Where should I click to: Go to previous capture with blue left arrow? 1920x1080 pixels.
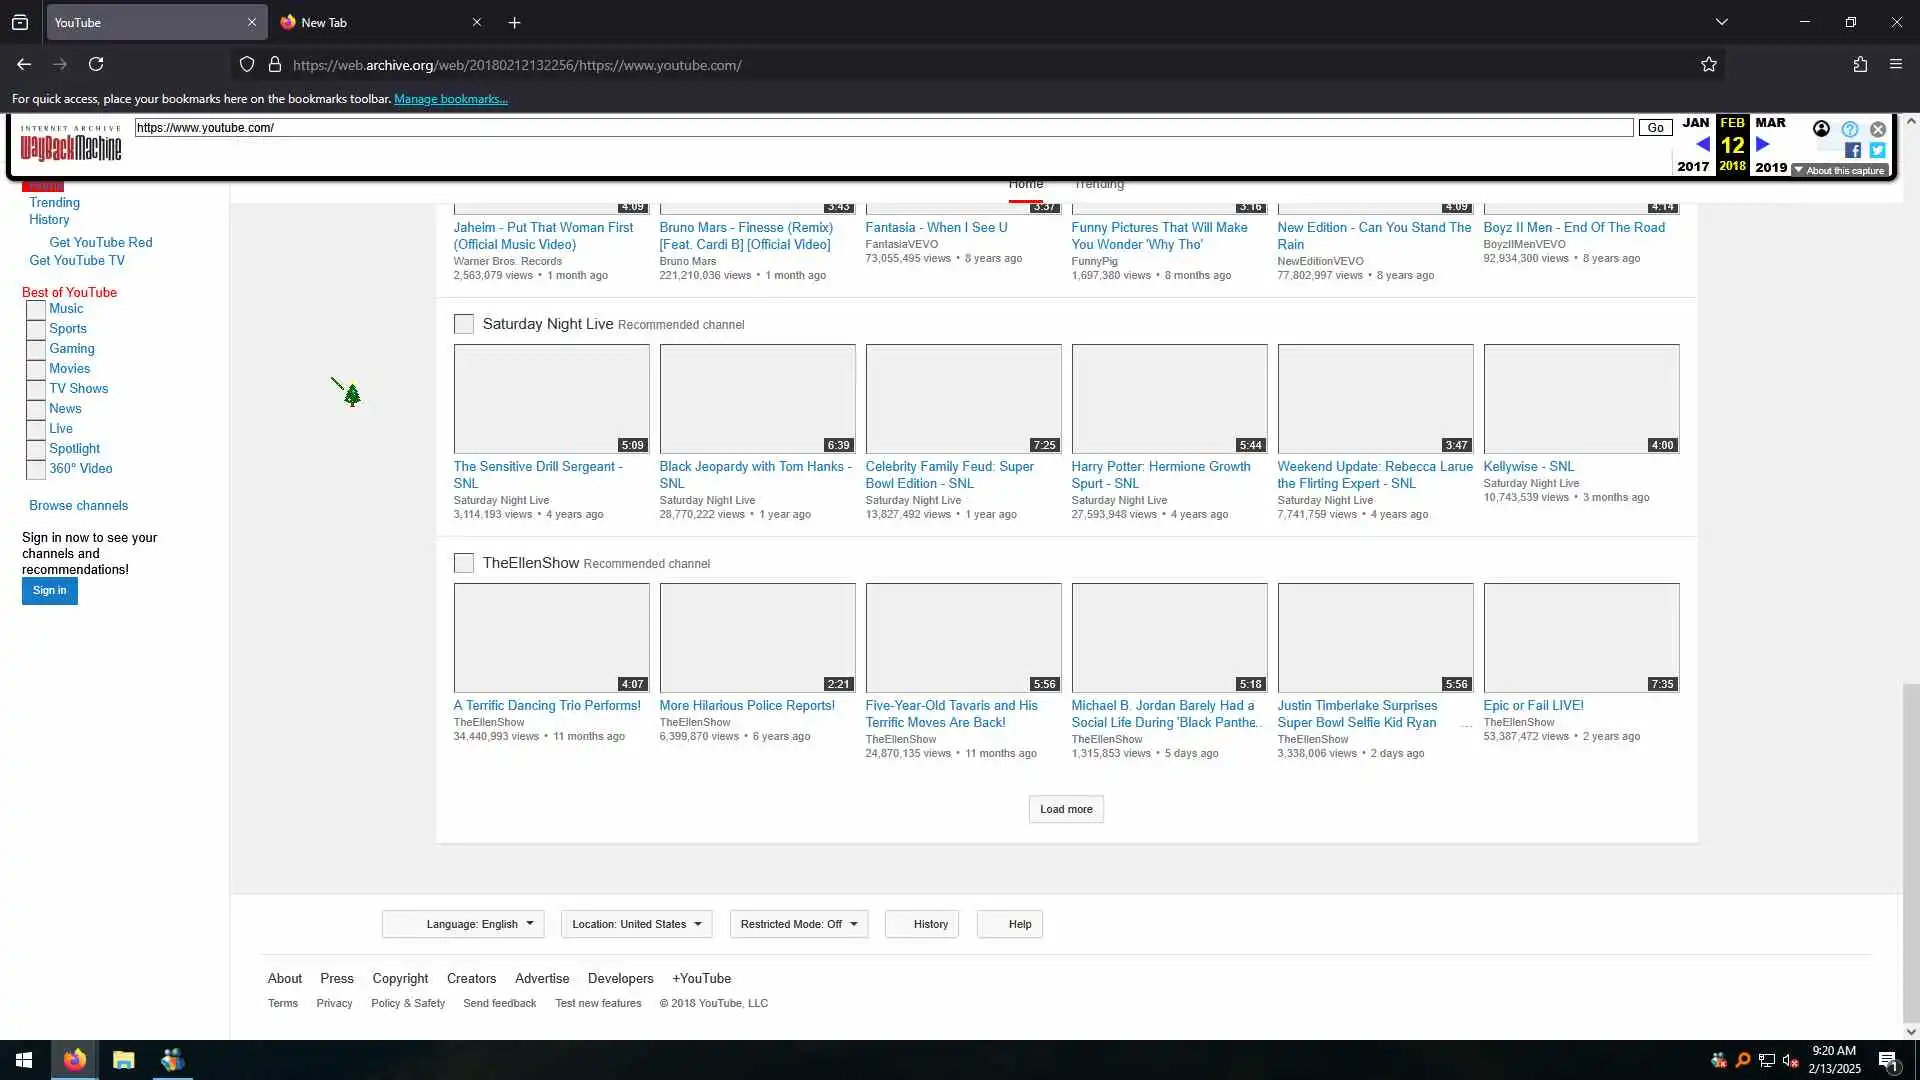click(1702, 145)
